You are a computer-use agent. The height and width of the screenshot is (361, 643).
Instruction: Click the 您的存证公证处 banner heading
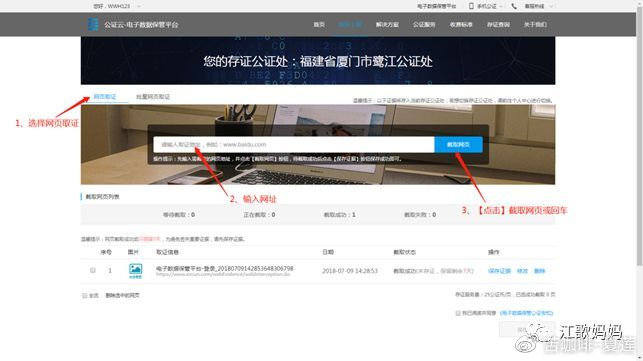[x=318, y=62]
